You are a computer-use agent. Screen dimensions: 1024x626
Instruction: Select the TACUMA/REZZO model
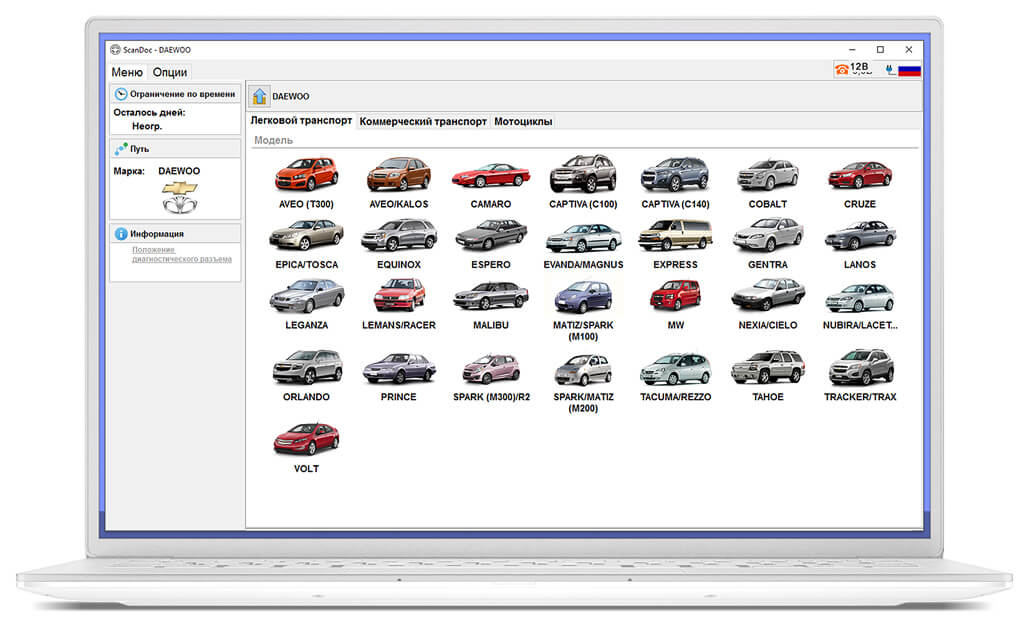point(675,376)
